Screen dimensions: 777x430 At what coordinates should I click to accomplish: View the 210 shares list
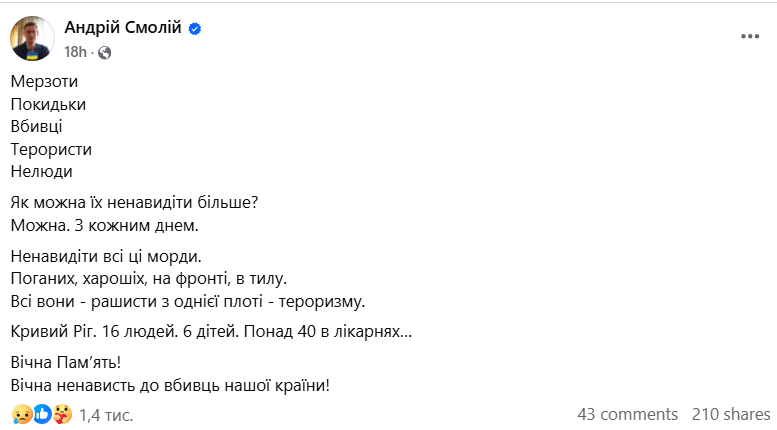pos(731,414)
